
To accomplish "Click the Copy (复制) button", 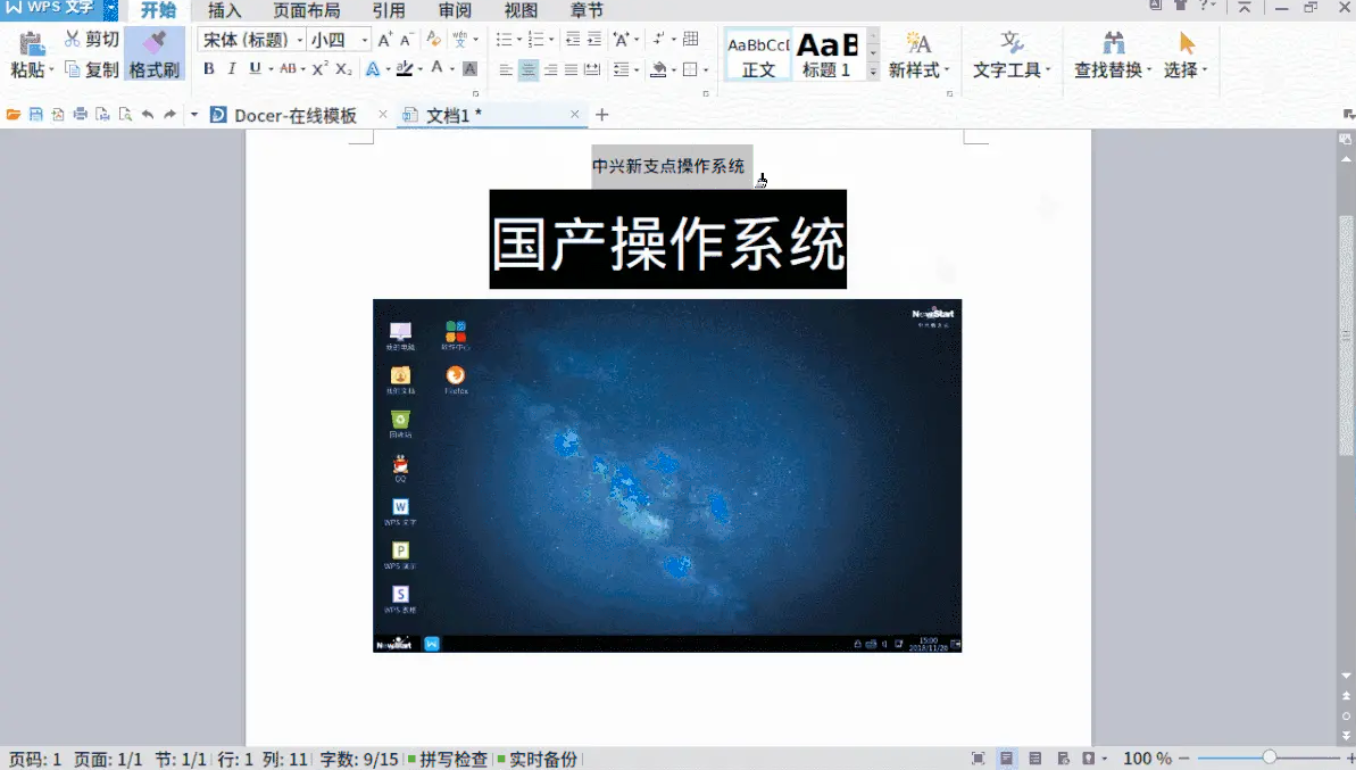I will pyautogui.click(x=91, y=70).
